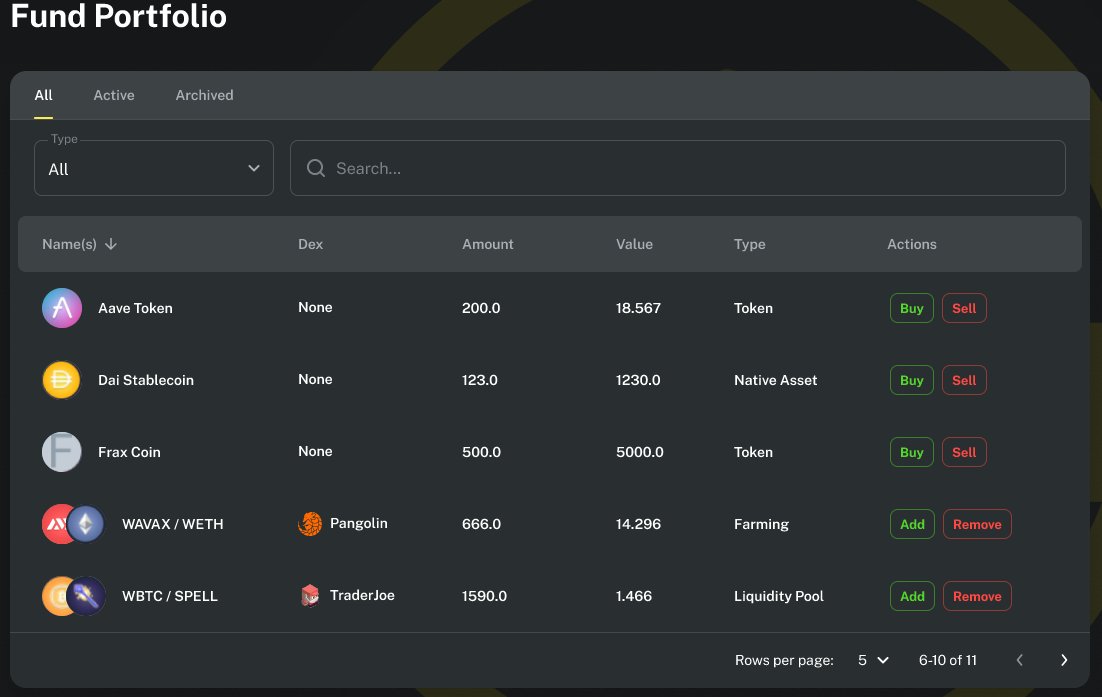
Task: Sell Aave Token
Action: click(x=964, y=308)
